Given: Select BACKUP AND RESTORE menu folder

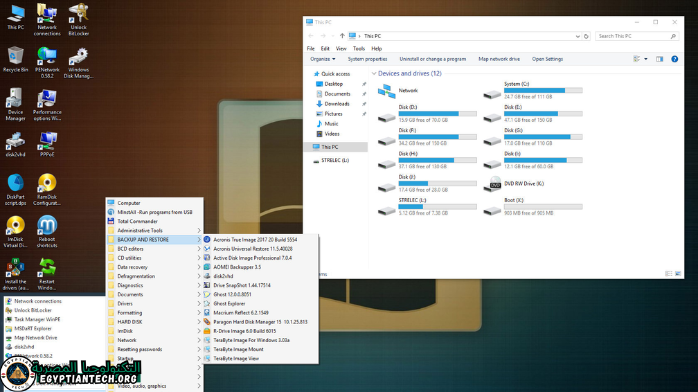Looking at the screenshot, I should [x=154, y=239].
